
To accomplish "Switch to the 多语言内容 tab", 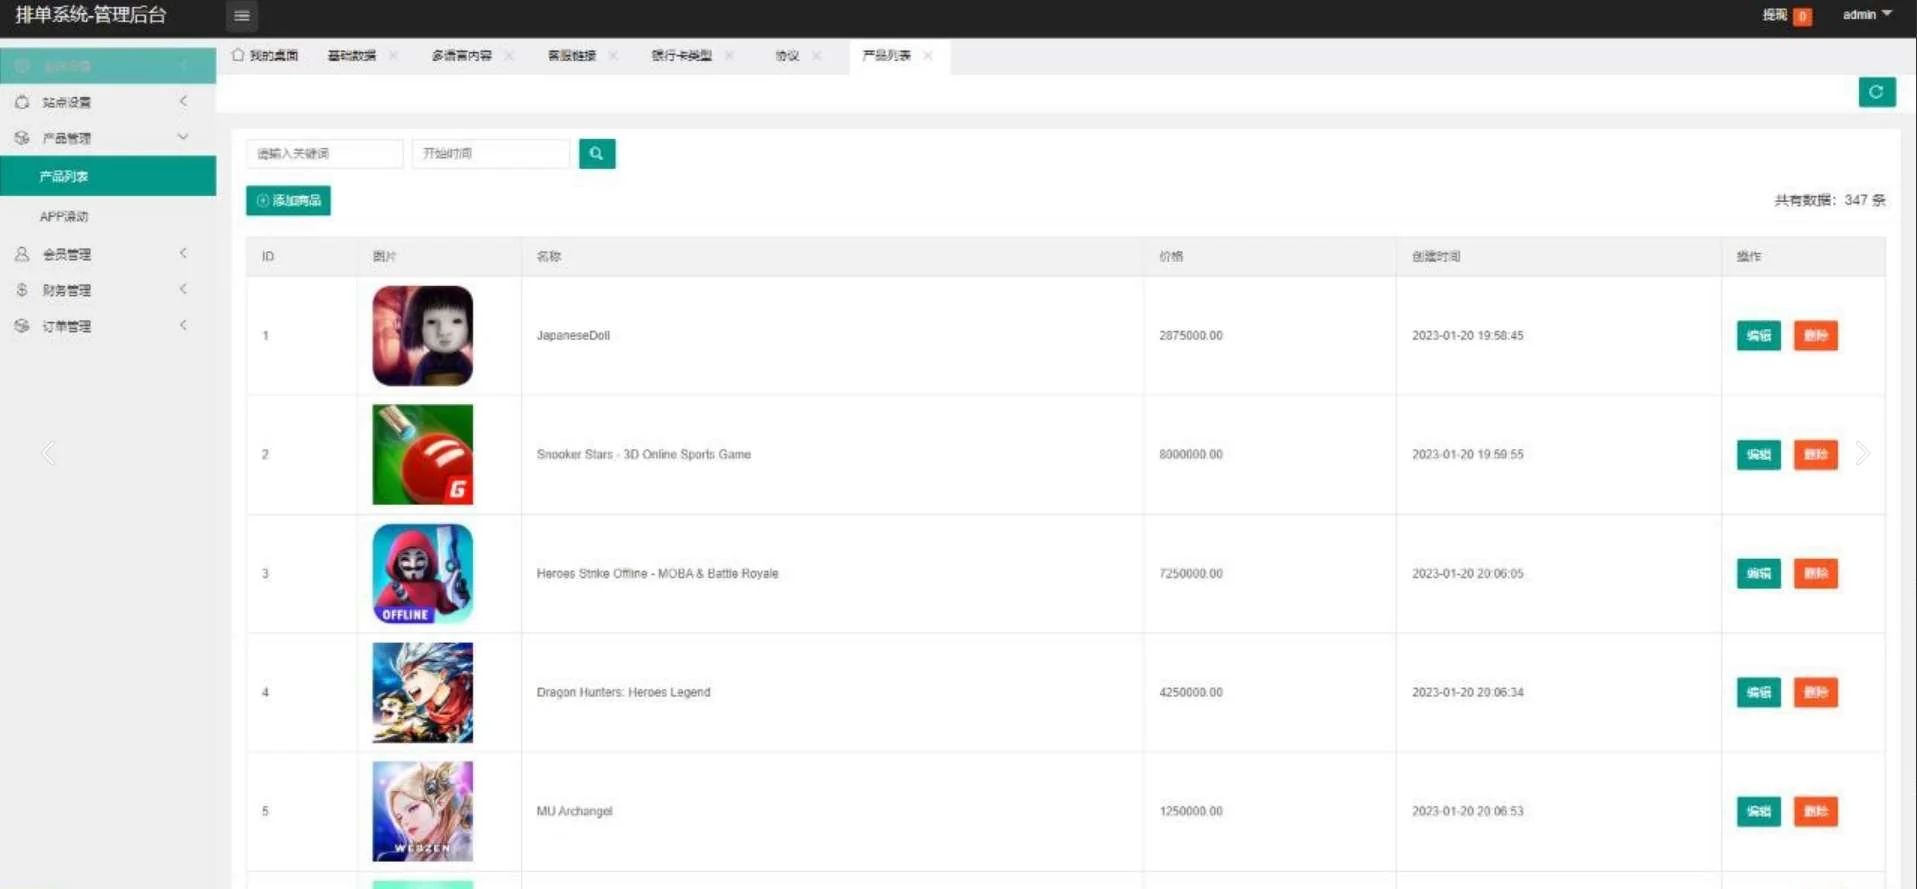I will tap(461, 56).
